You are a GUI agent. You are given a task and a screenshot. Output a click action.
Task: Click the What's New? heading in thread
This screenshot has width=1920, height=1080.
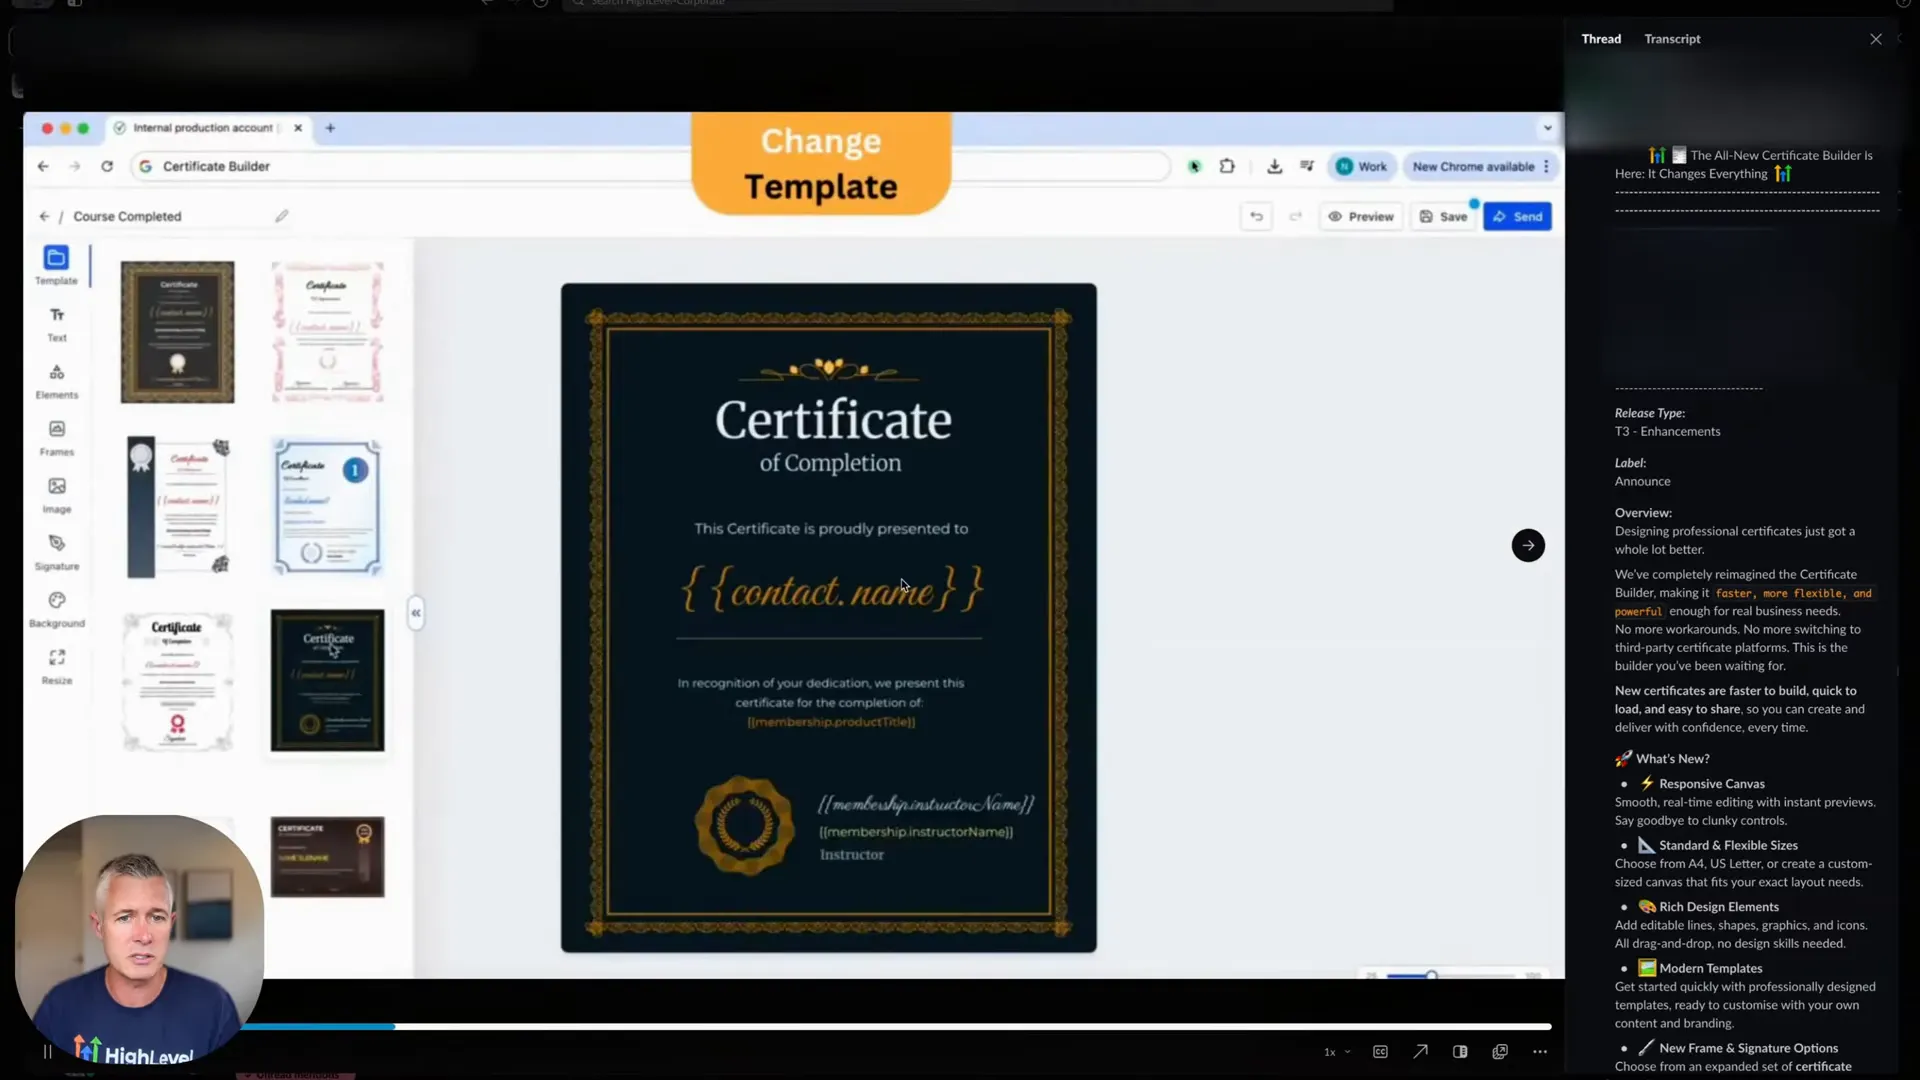(1672, 759)
